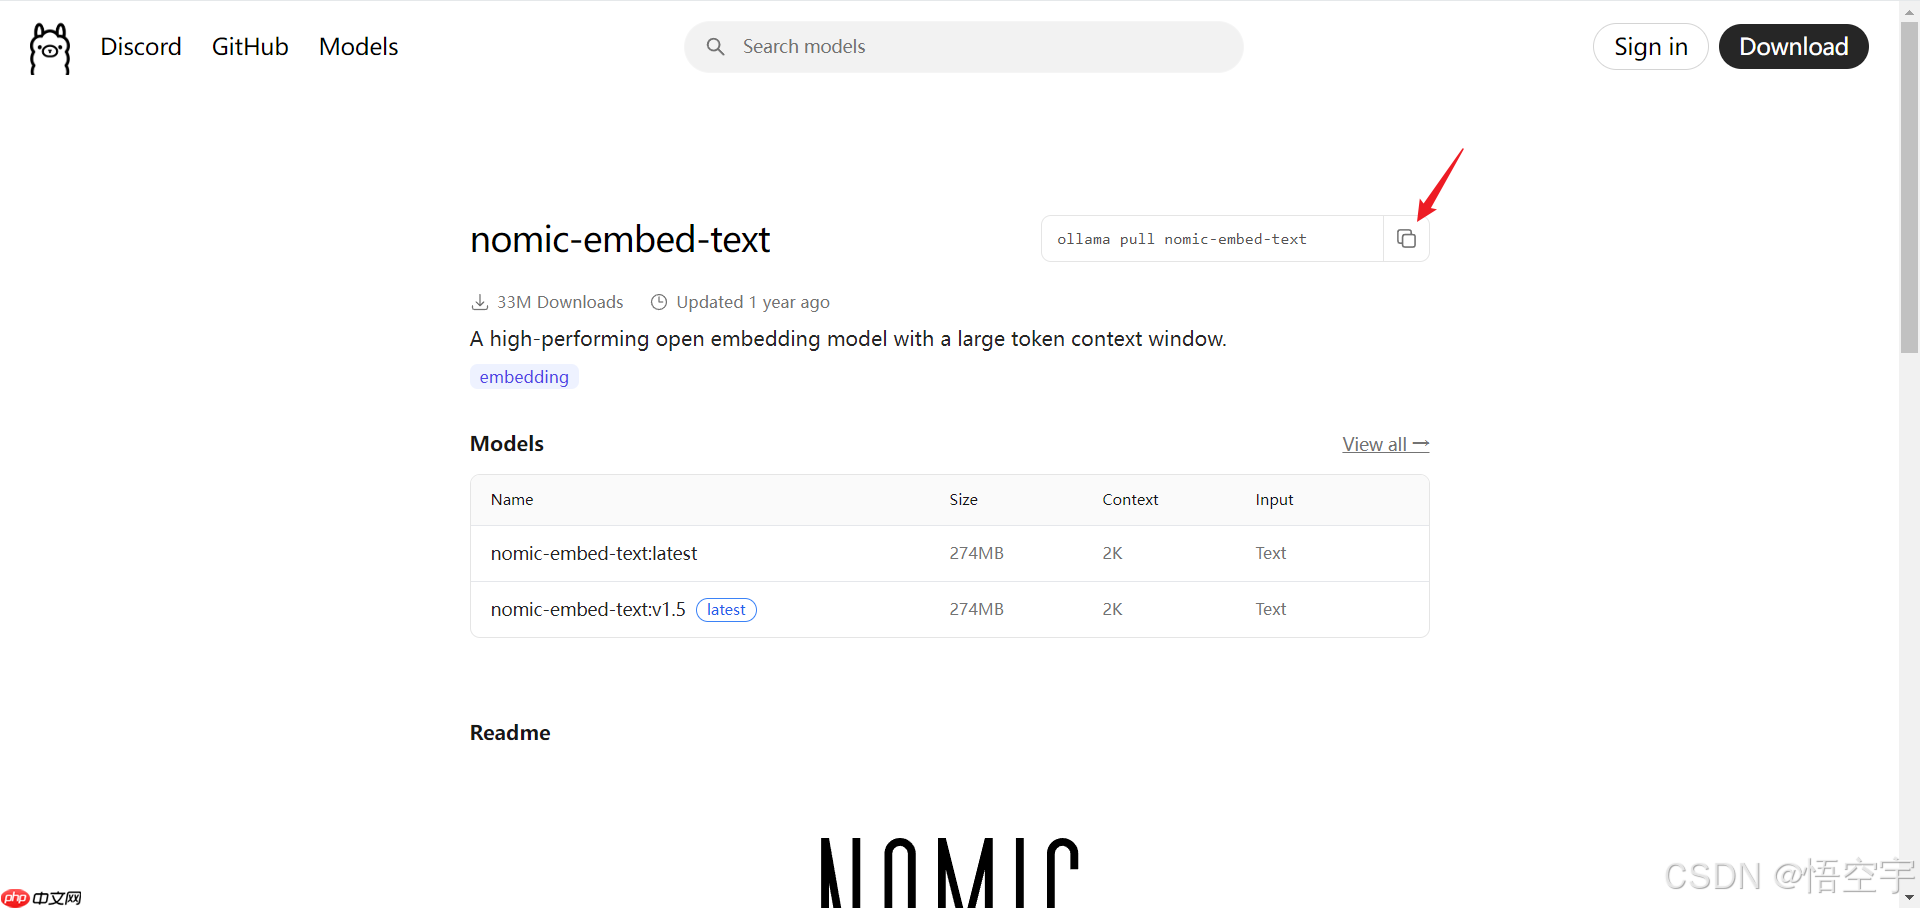The image size is (1920, 908).
Task: Open nomic-embed-text:latest model row
Action: [x=594, y=553]
